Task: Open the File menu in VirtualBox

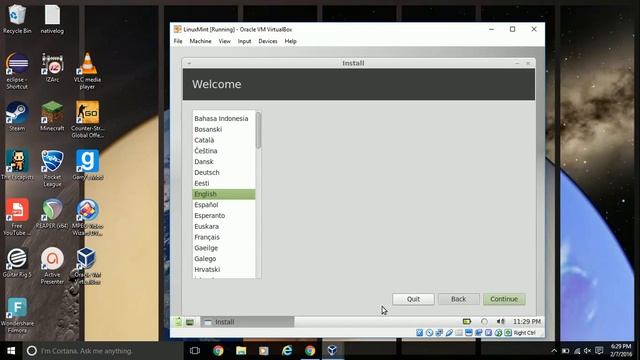Action: pyautogui.click(x=178, y=41)
